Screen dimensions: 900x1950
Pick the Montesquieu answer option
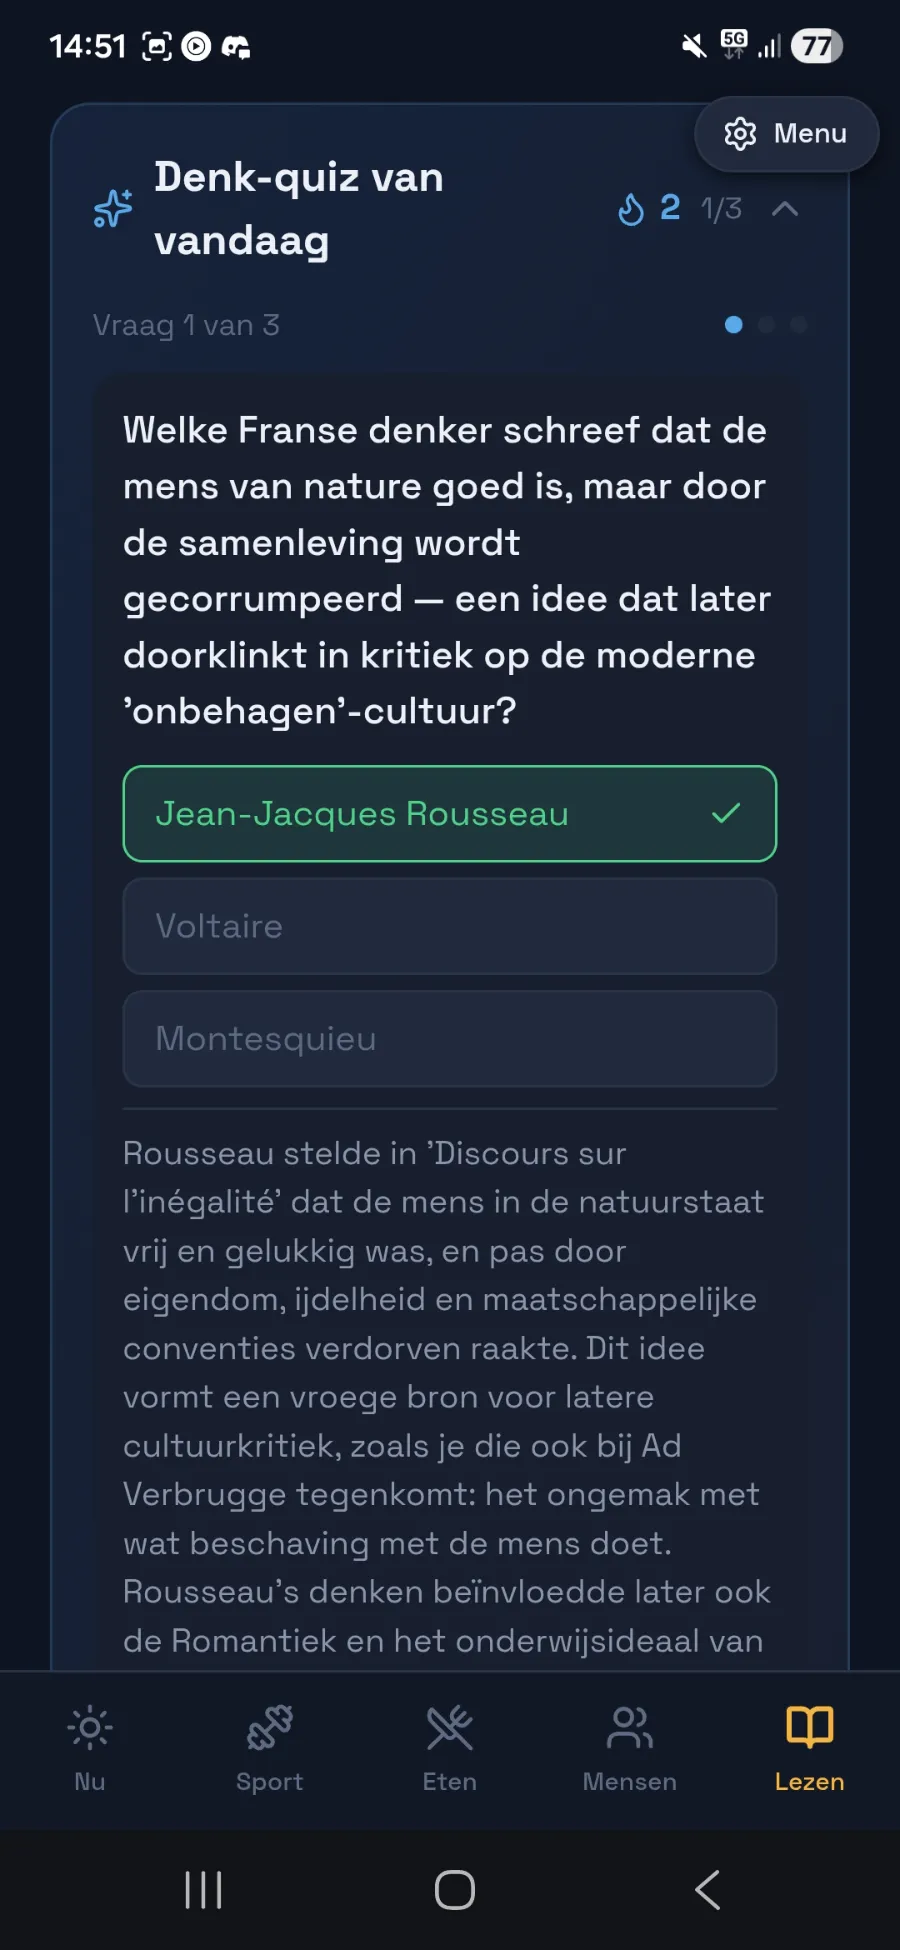coord(450,1039)
